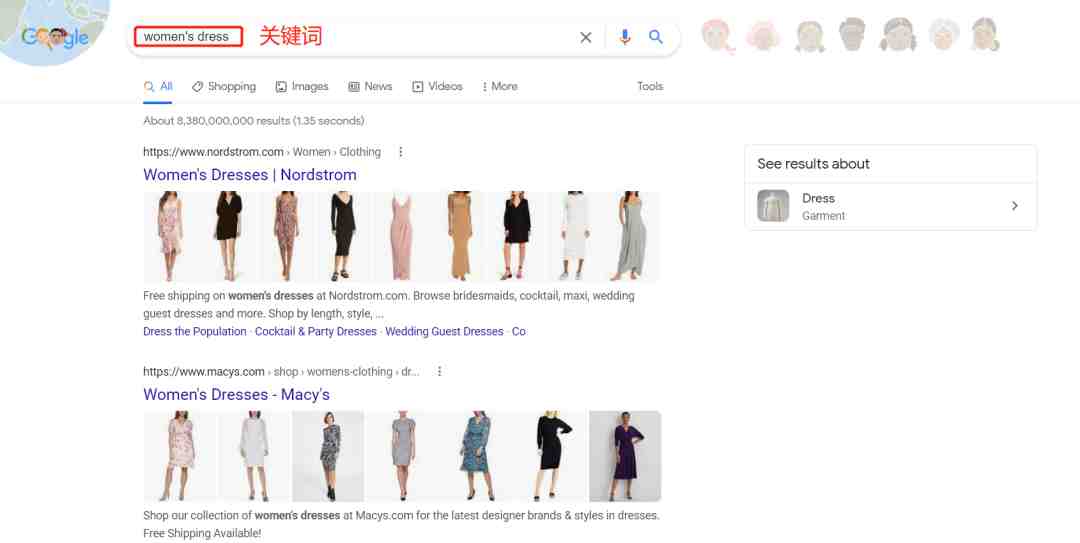
Task: Open the Videos results tab
Action: pos(437,86)
